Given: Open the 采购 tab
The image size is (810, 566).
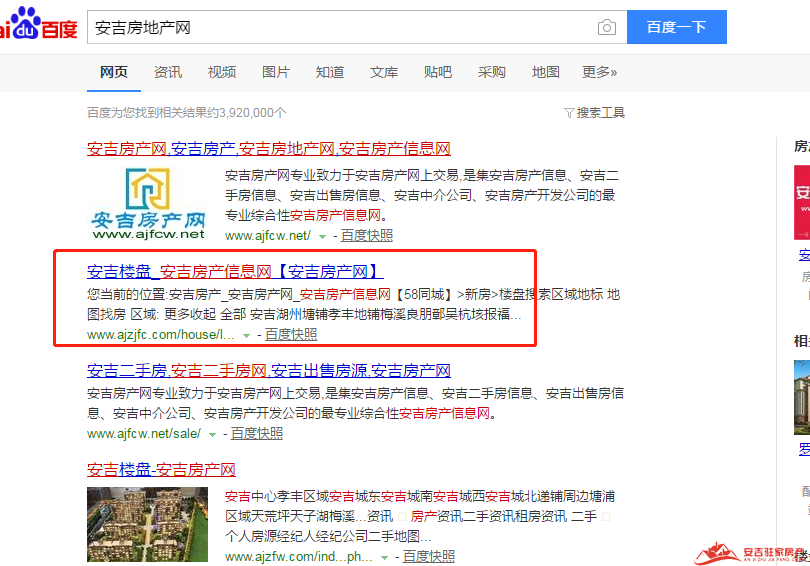Looking at the screenshot, I should tap(492, 72).
